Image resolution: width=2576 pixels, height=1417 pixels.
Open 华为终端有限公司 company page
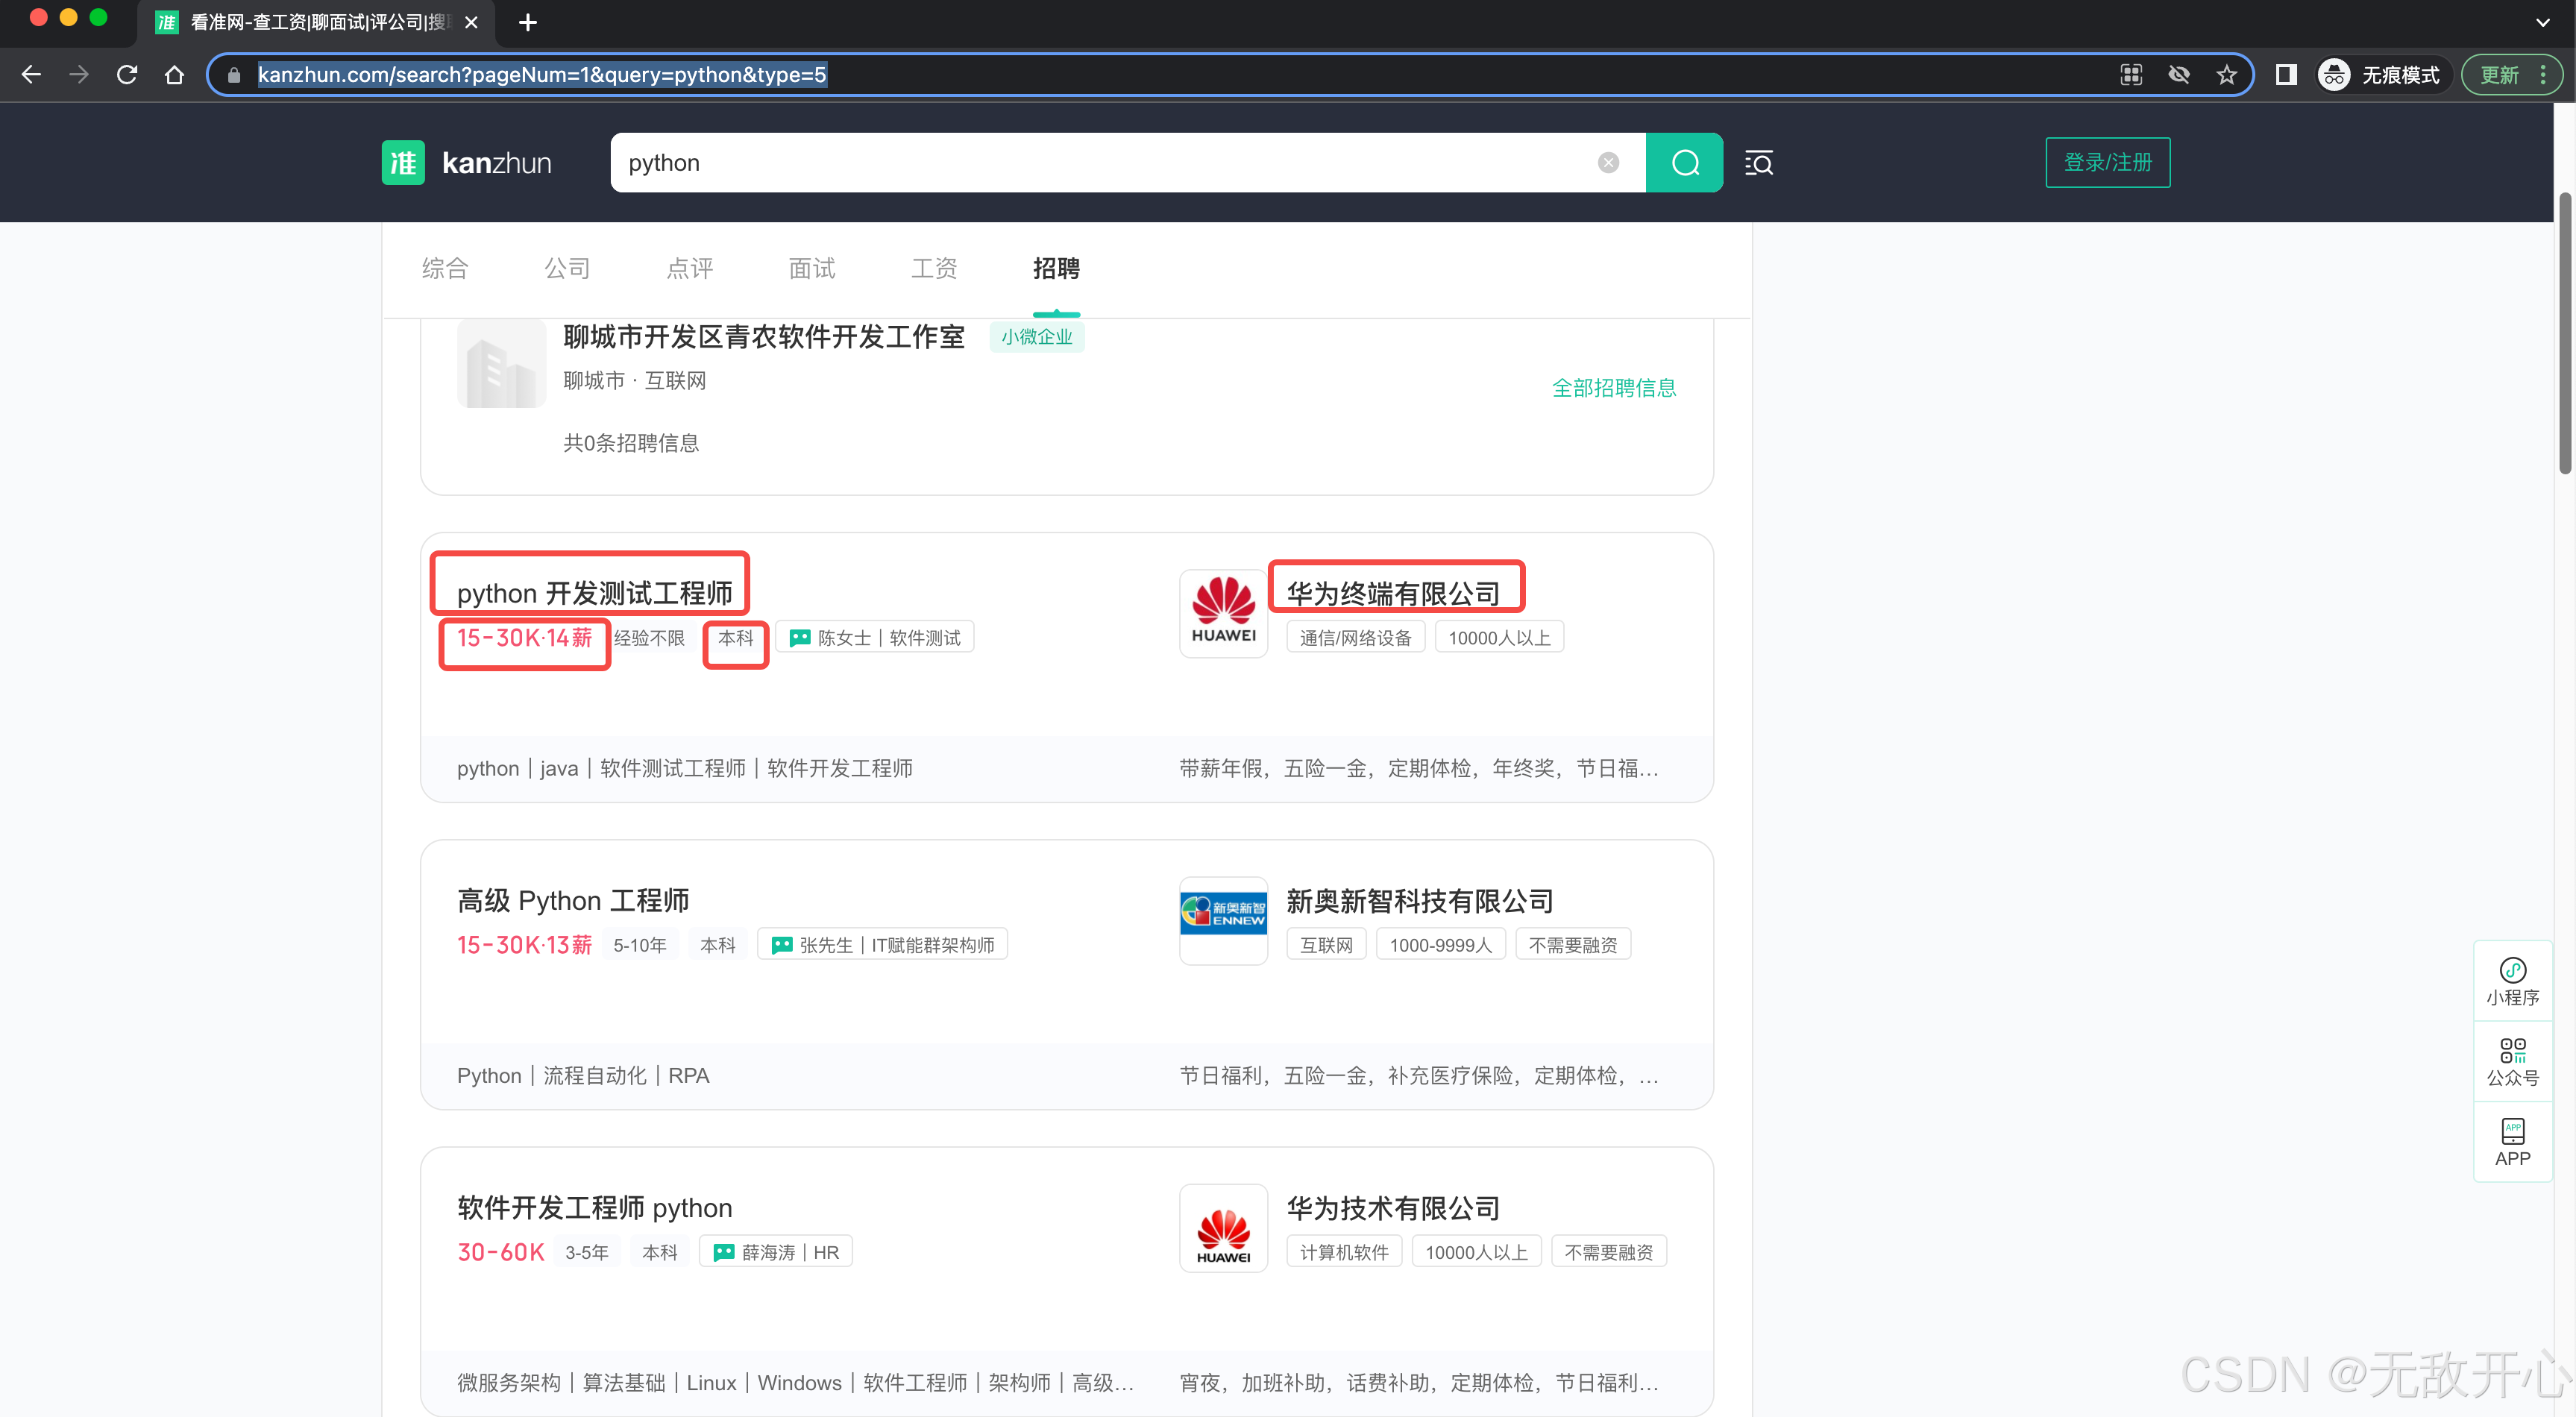click(x=1393, y=594)
